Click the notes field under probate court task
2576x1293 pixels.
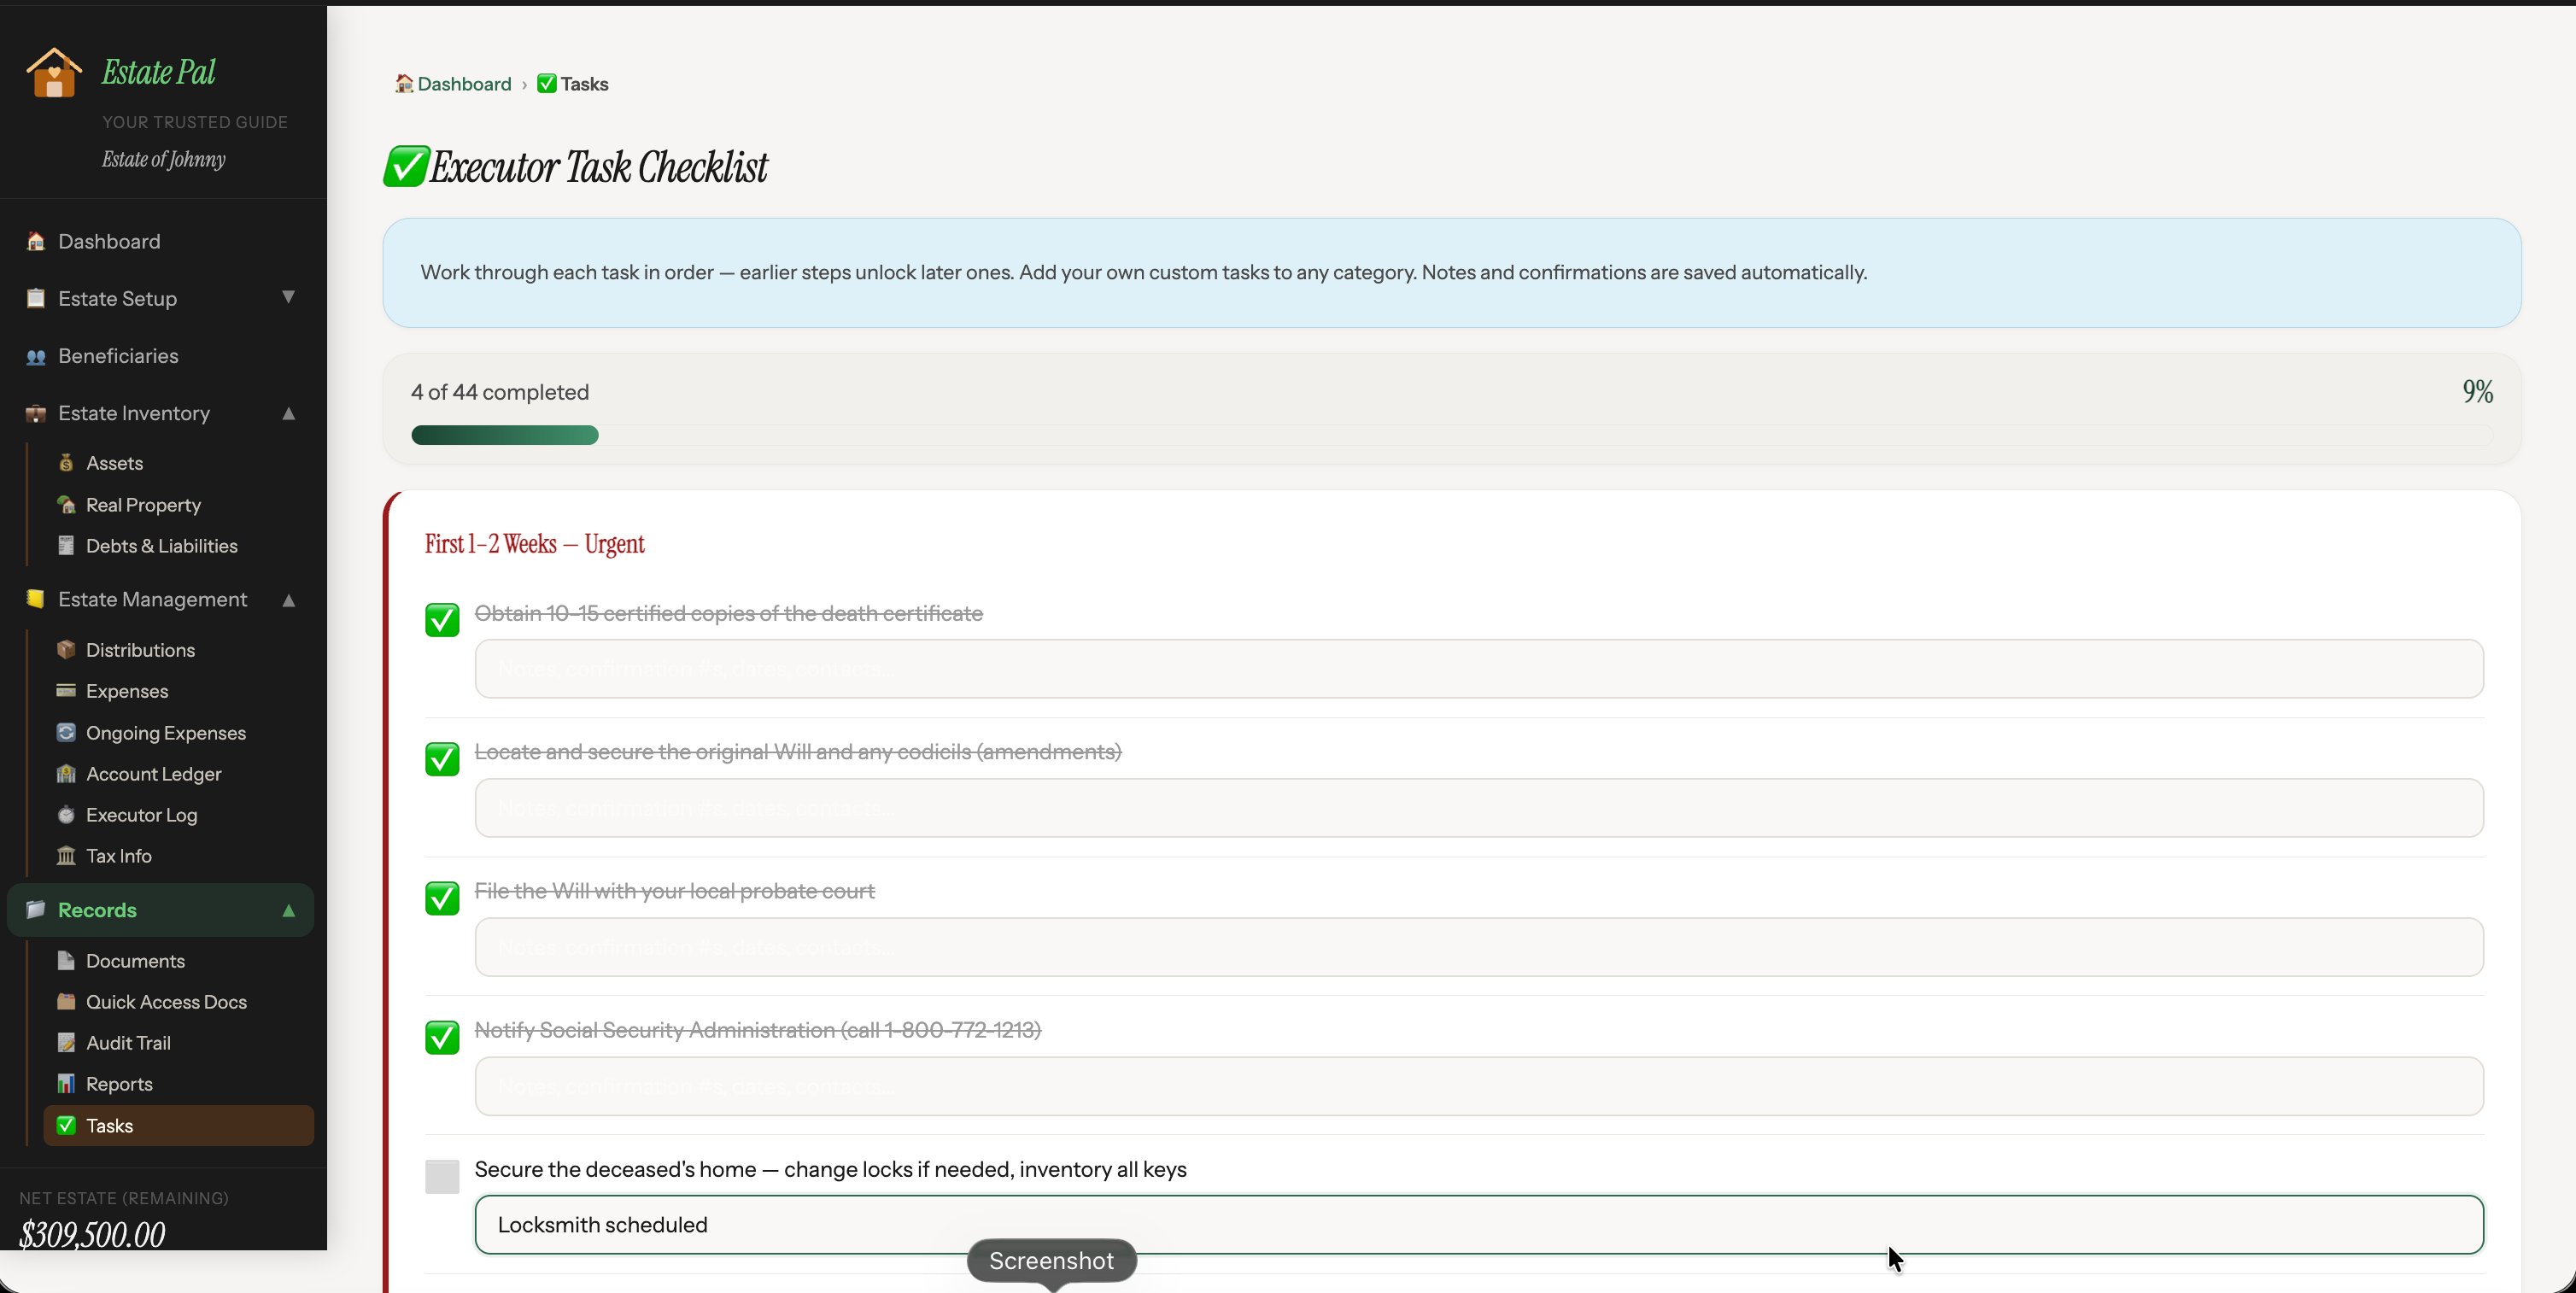click(1478, 946)
